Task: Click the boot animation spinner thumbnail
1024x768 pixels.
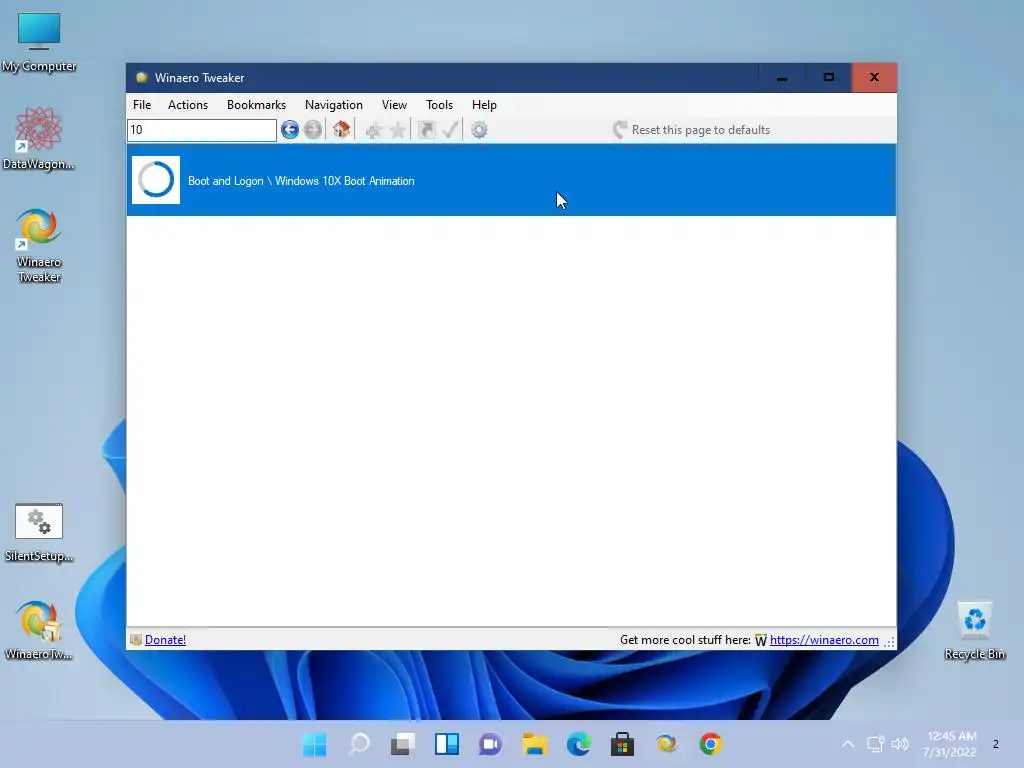Action: coord(156,180)
